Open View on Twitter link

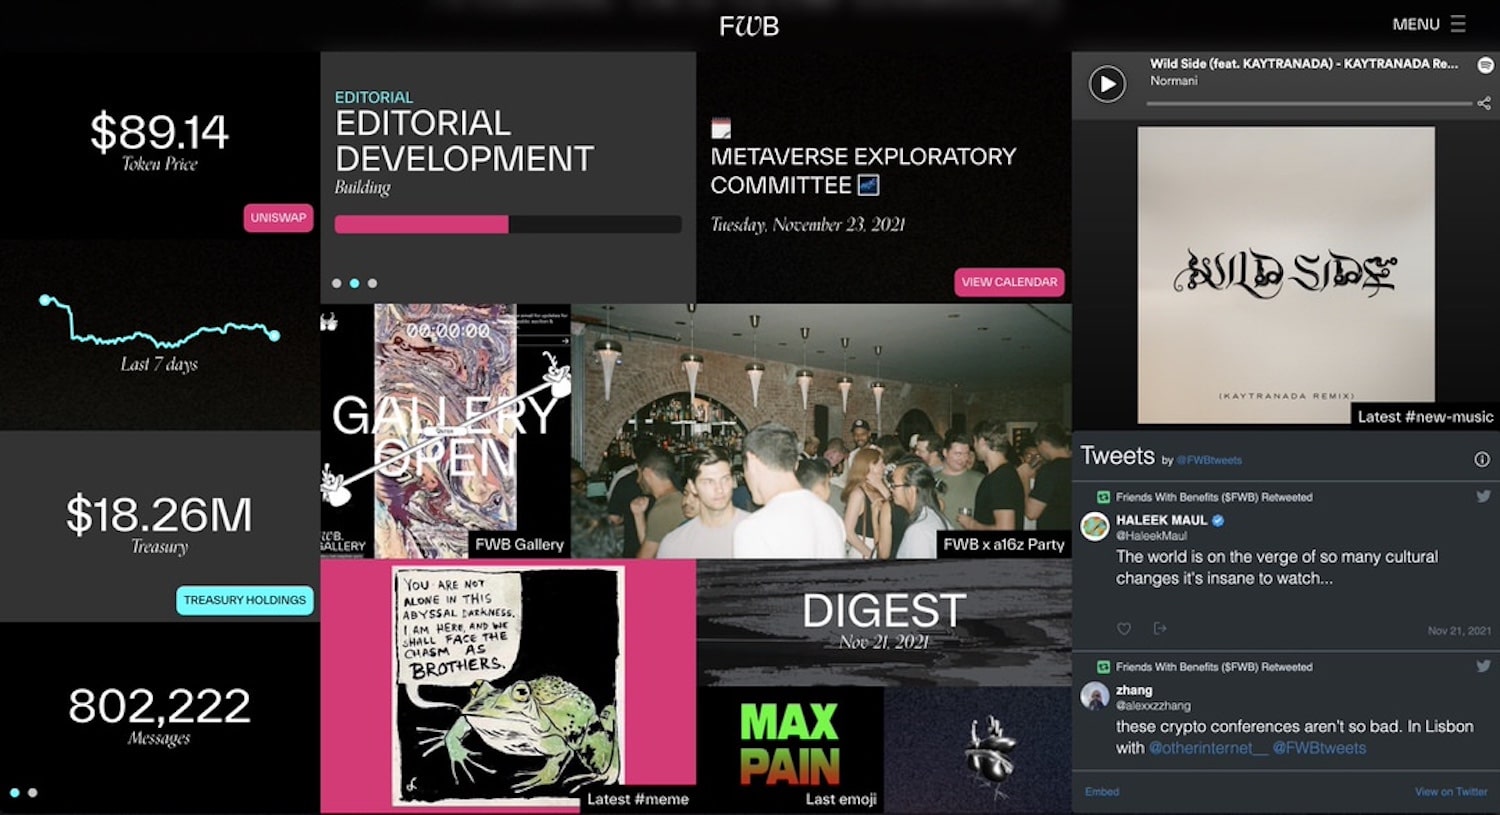1451,792
